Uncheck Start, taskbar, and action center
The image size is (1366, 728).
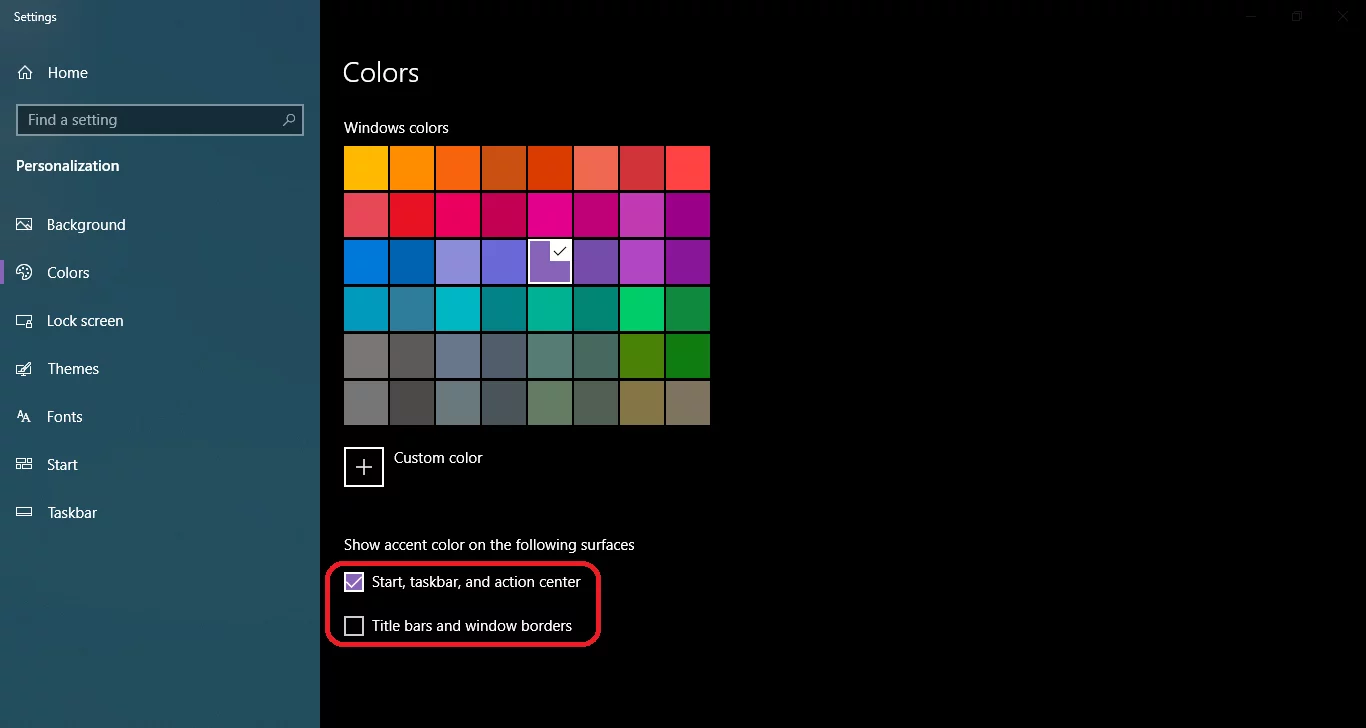[x=354, y=582]
